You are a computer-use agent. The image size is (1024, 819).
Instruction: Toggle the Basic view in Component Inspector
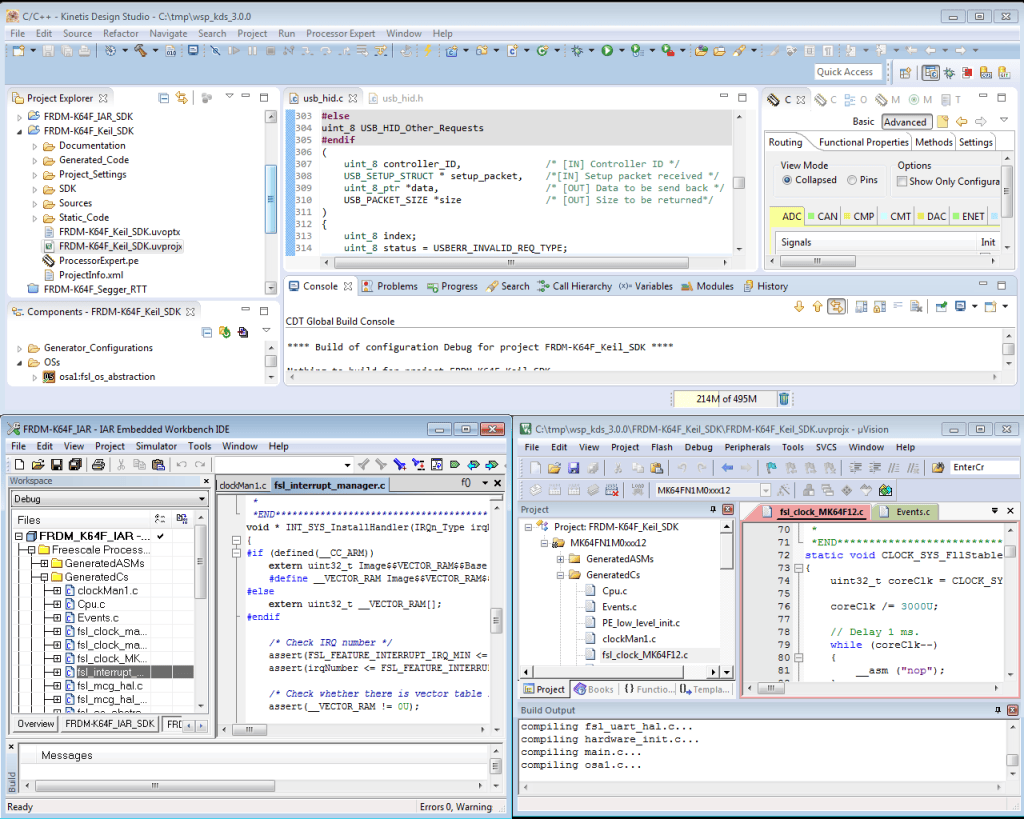coord(863,122)
